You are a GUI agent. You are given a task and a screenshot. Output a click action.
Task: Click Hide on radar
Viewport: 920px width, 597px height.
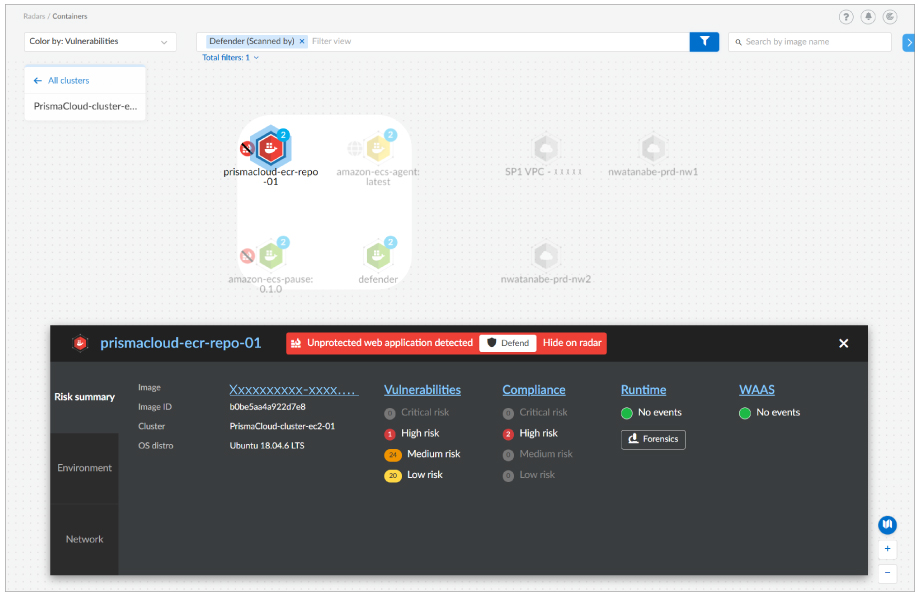572,343
